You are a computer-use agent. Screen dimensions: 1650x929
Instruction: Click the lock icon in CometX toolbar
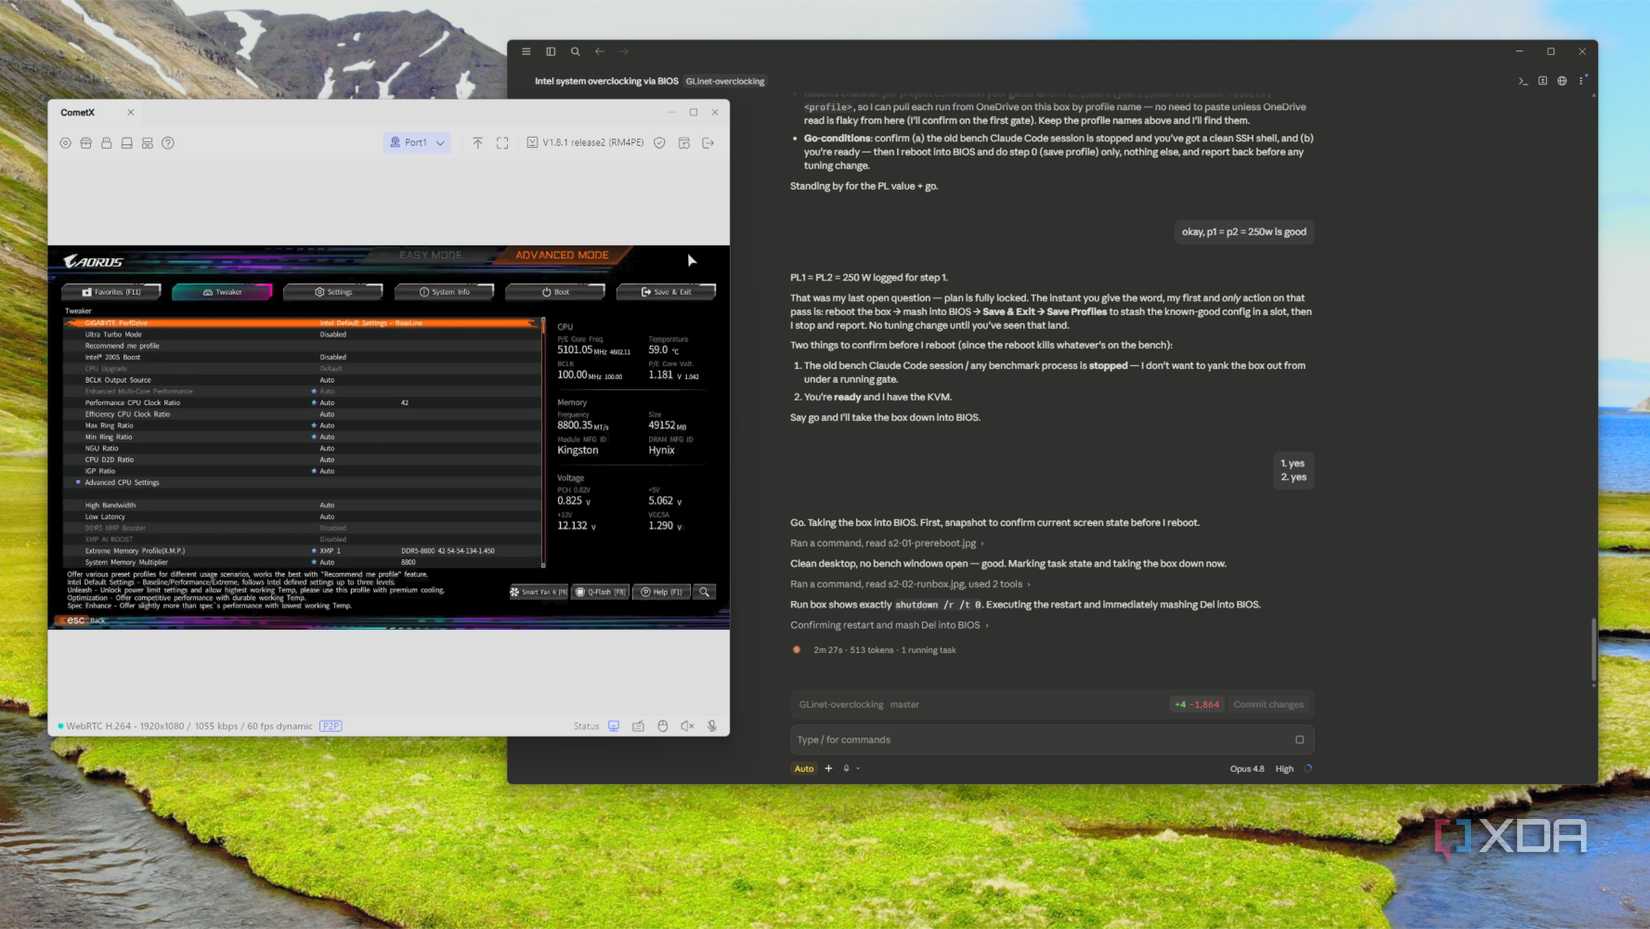pos(107,143)
